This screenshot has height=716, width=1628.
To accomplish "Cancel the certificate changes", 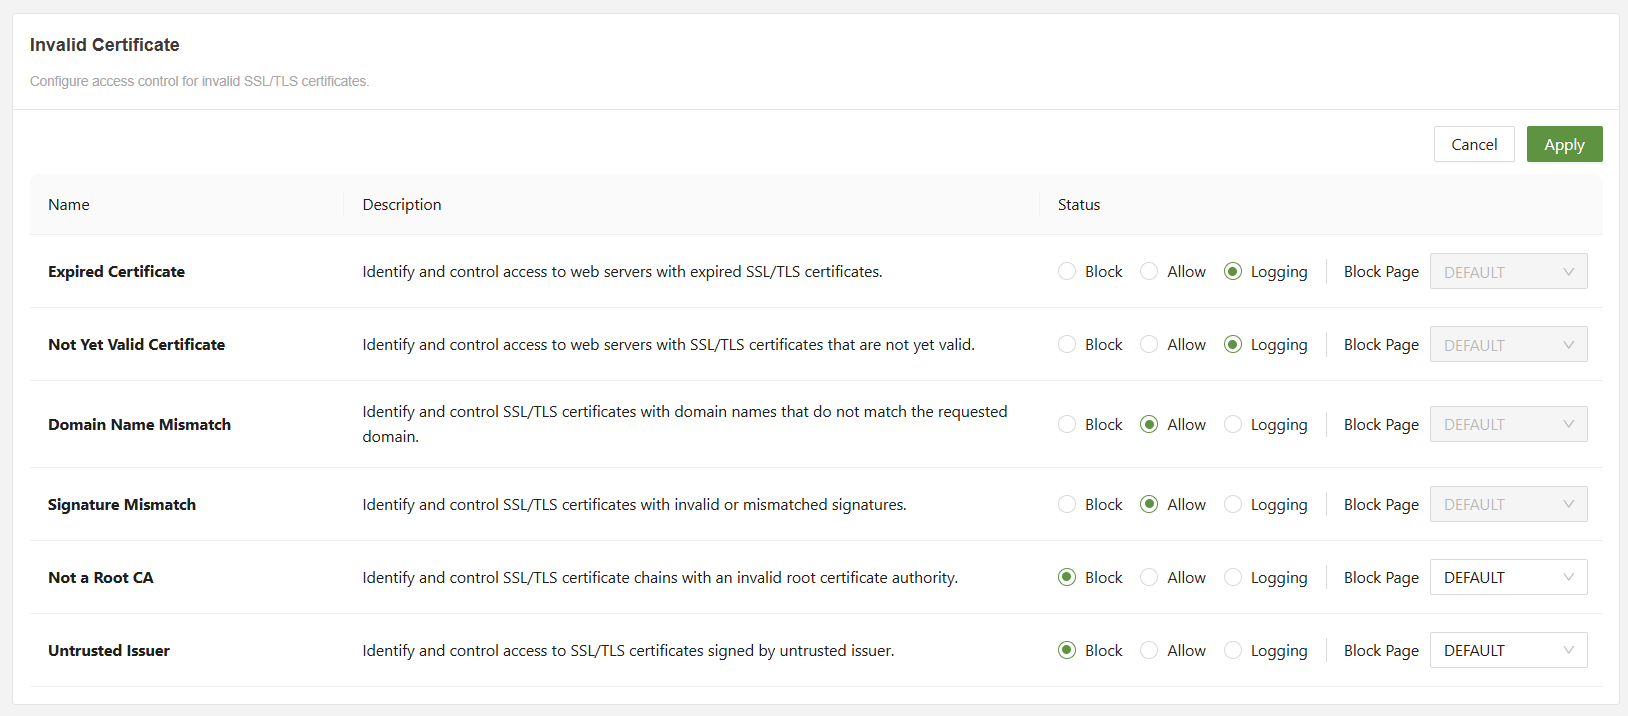I will point(1474,144).
